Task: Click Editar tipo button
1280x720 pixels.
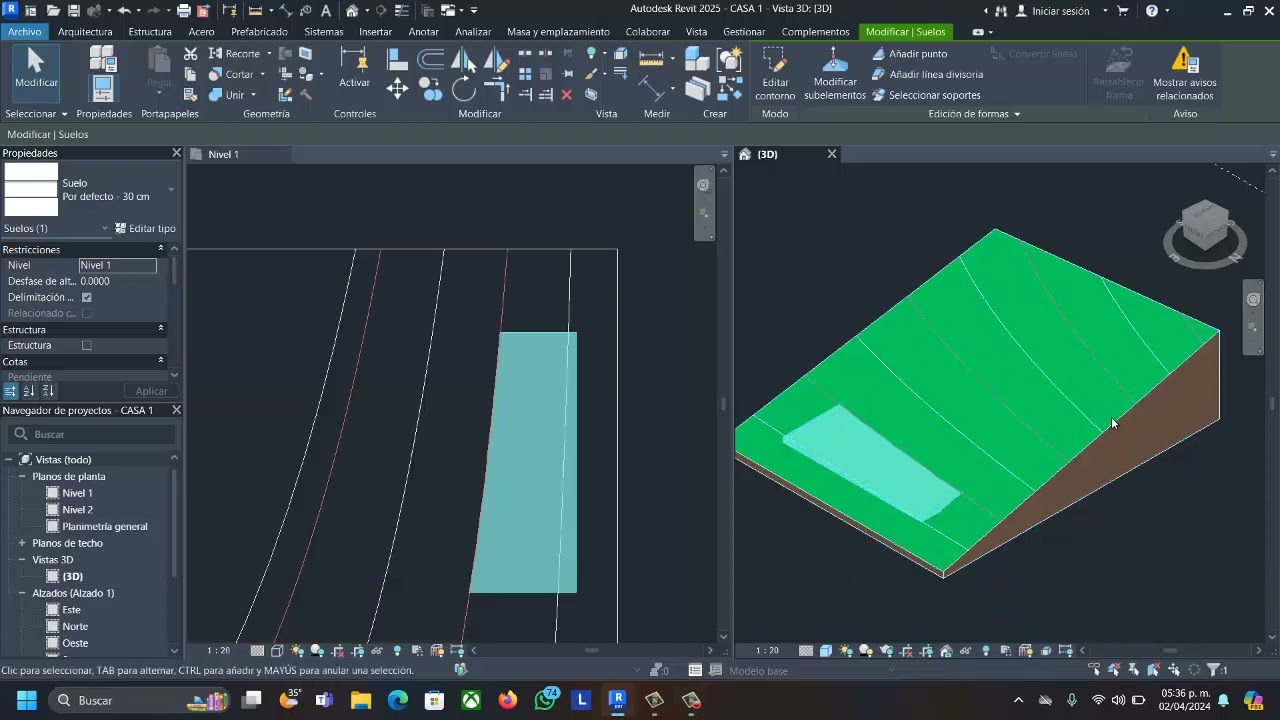Action: tap(146, 229)
